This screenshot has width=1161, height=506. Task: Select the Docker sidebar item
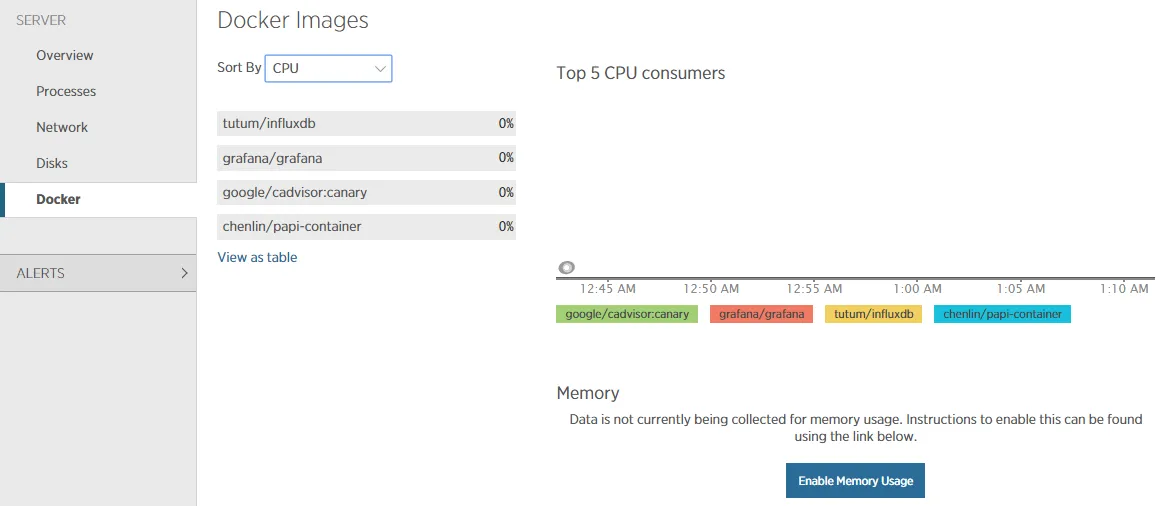click(58, 199)
